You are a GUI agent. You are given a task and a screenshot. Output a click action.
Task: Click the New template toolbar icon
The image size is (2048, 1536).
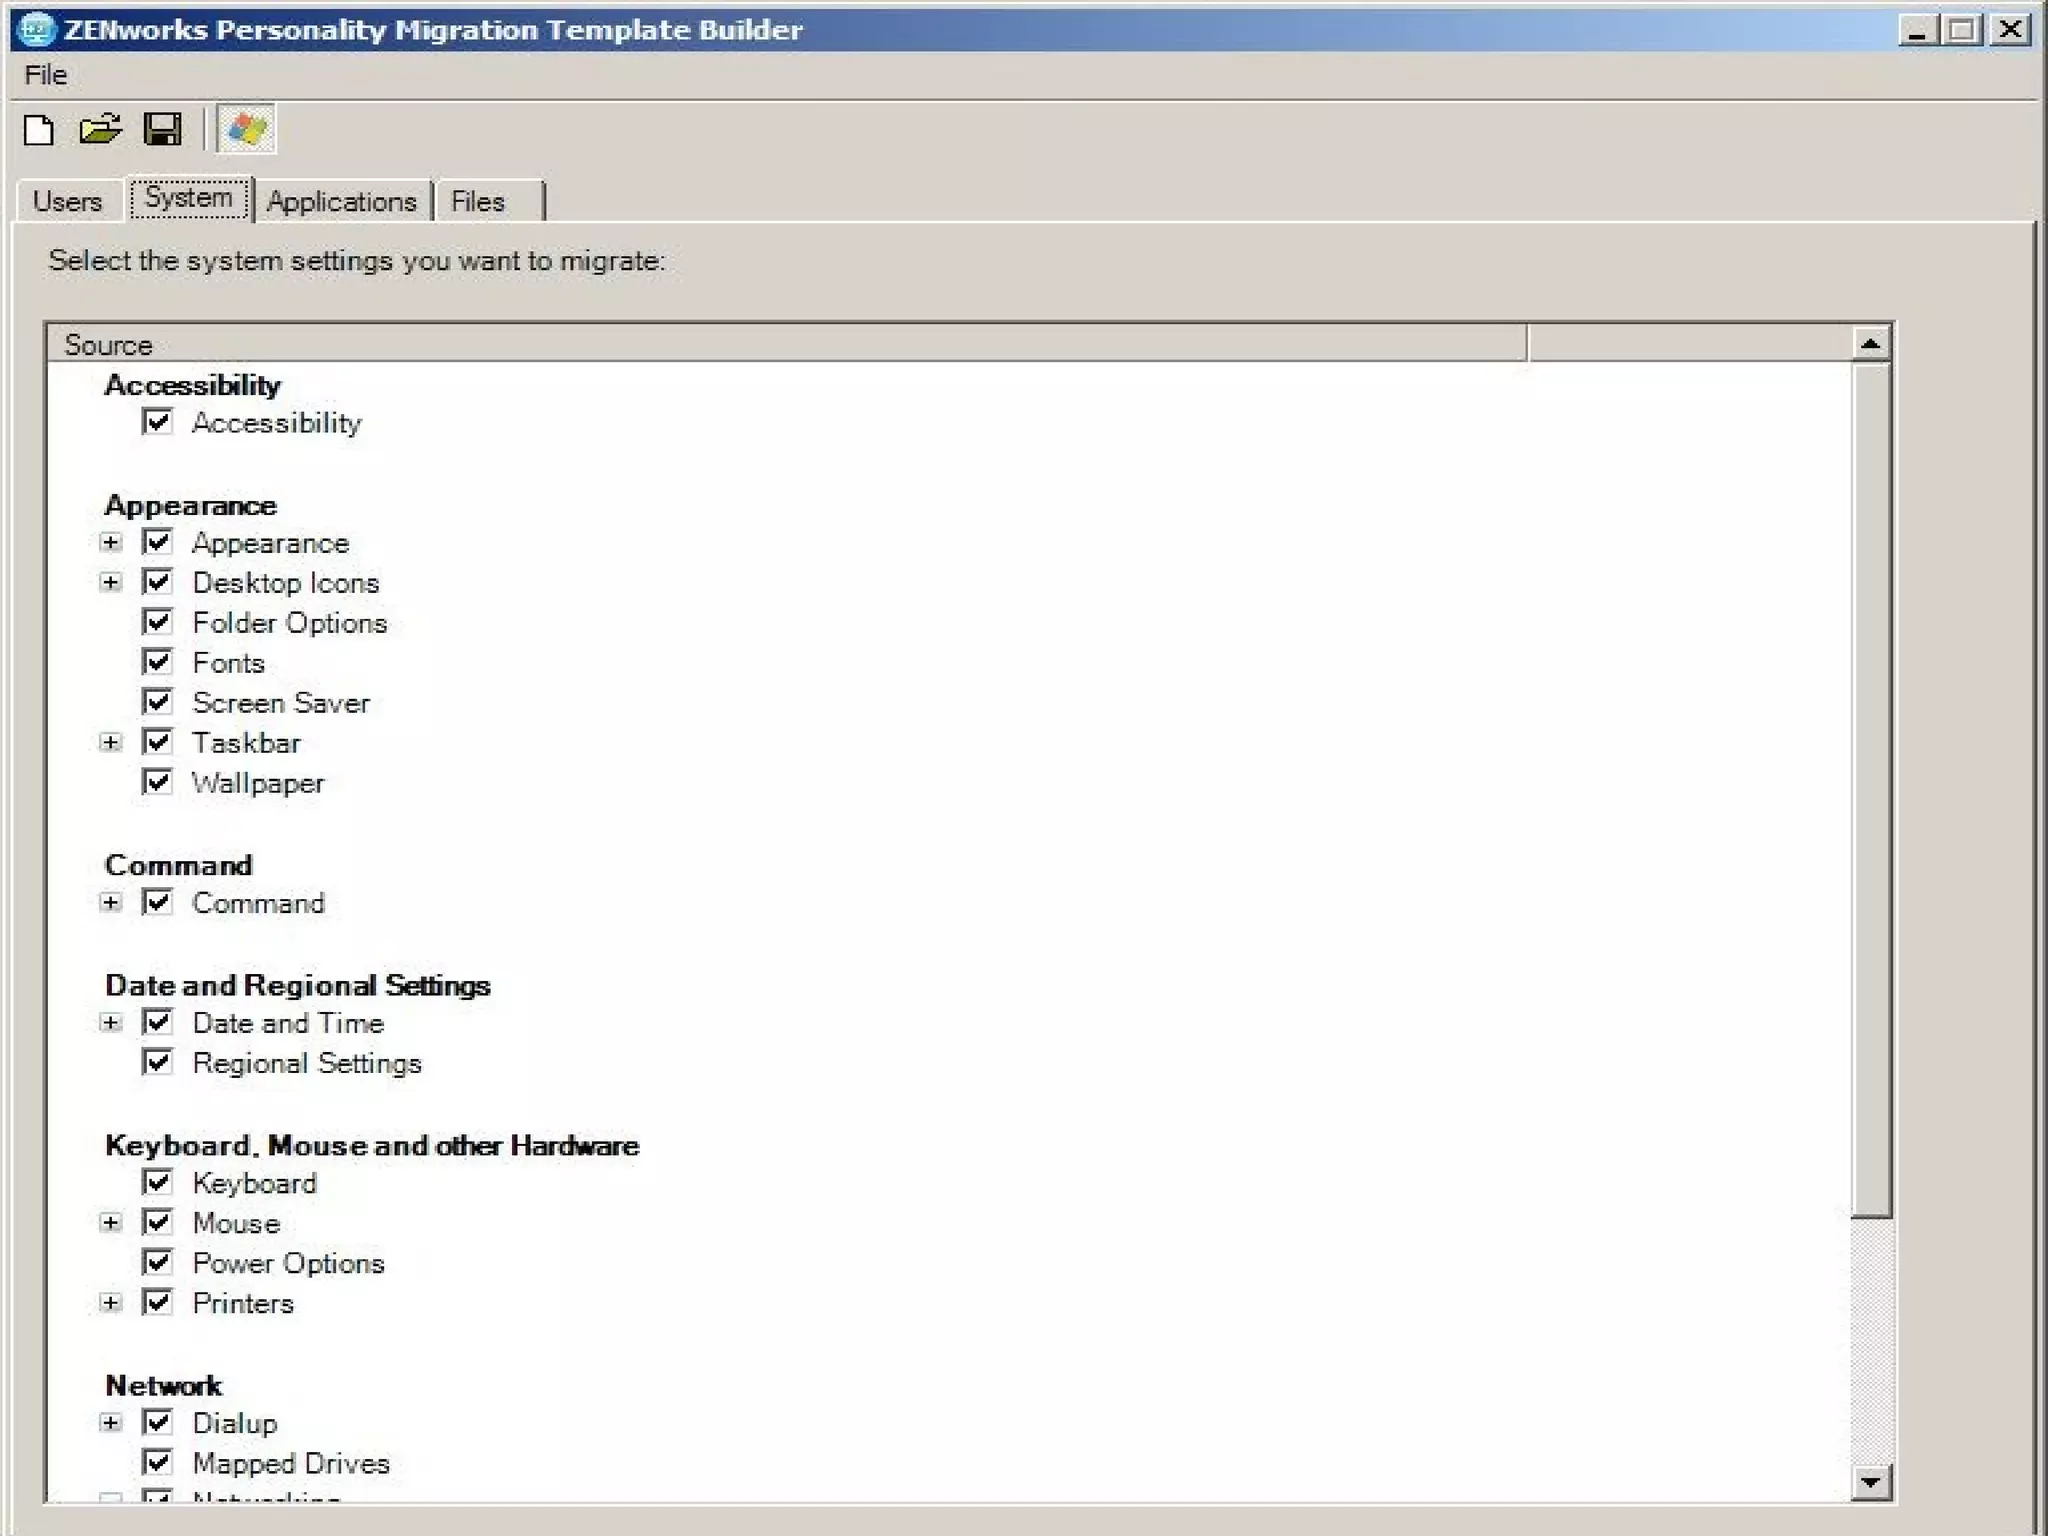39,130
